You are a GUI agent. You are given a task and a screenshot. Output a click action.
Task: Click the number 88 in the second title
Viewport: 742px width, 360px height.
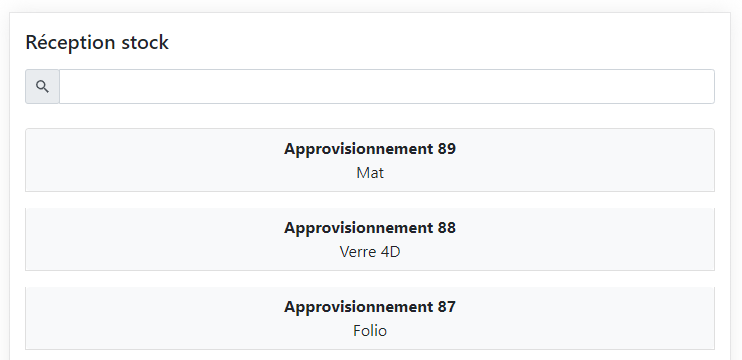pyautogui.click(x=447, y=228)
